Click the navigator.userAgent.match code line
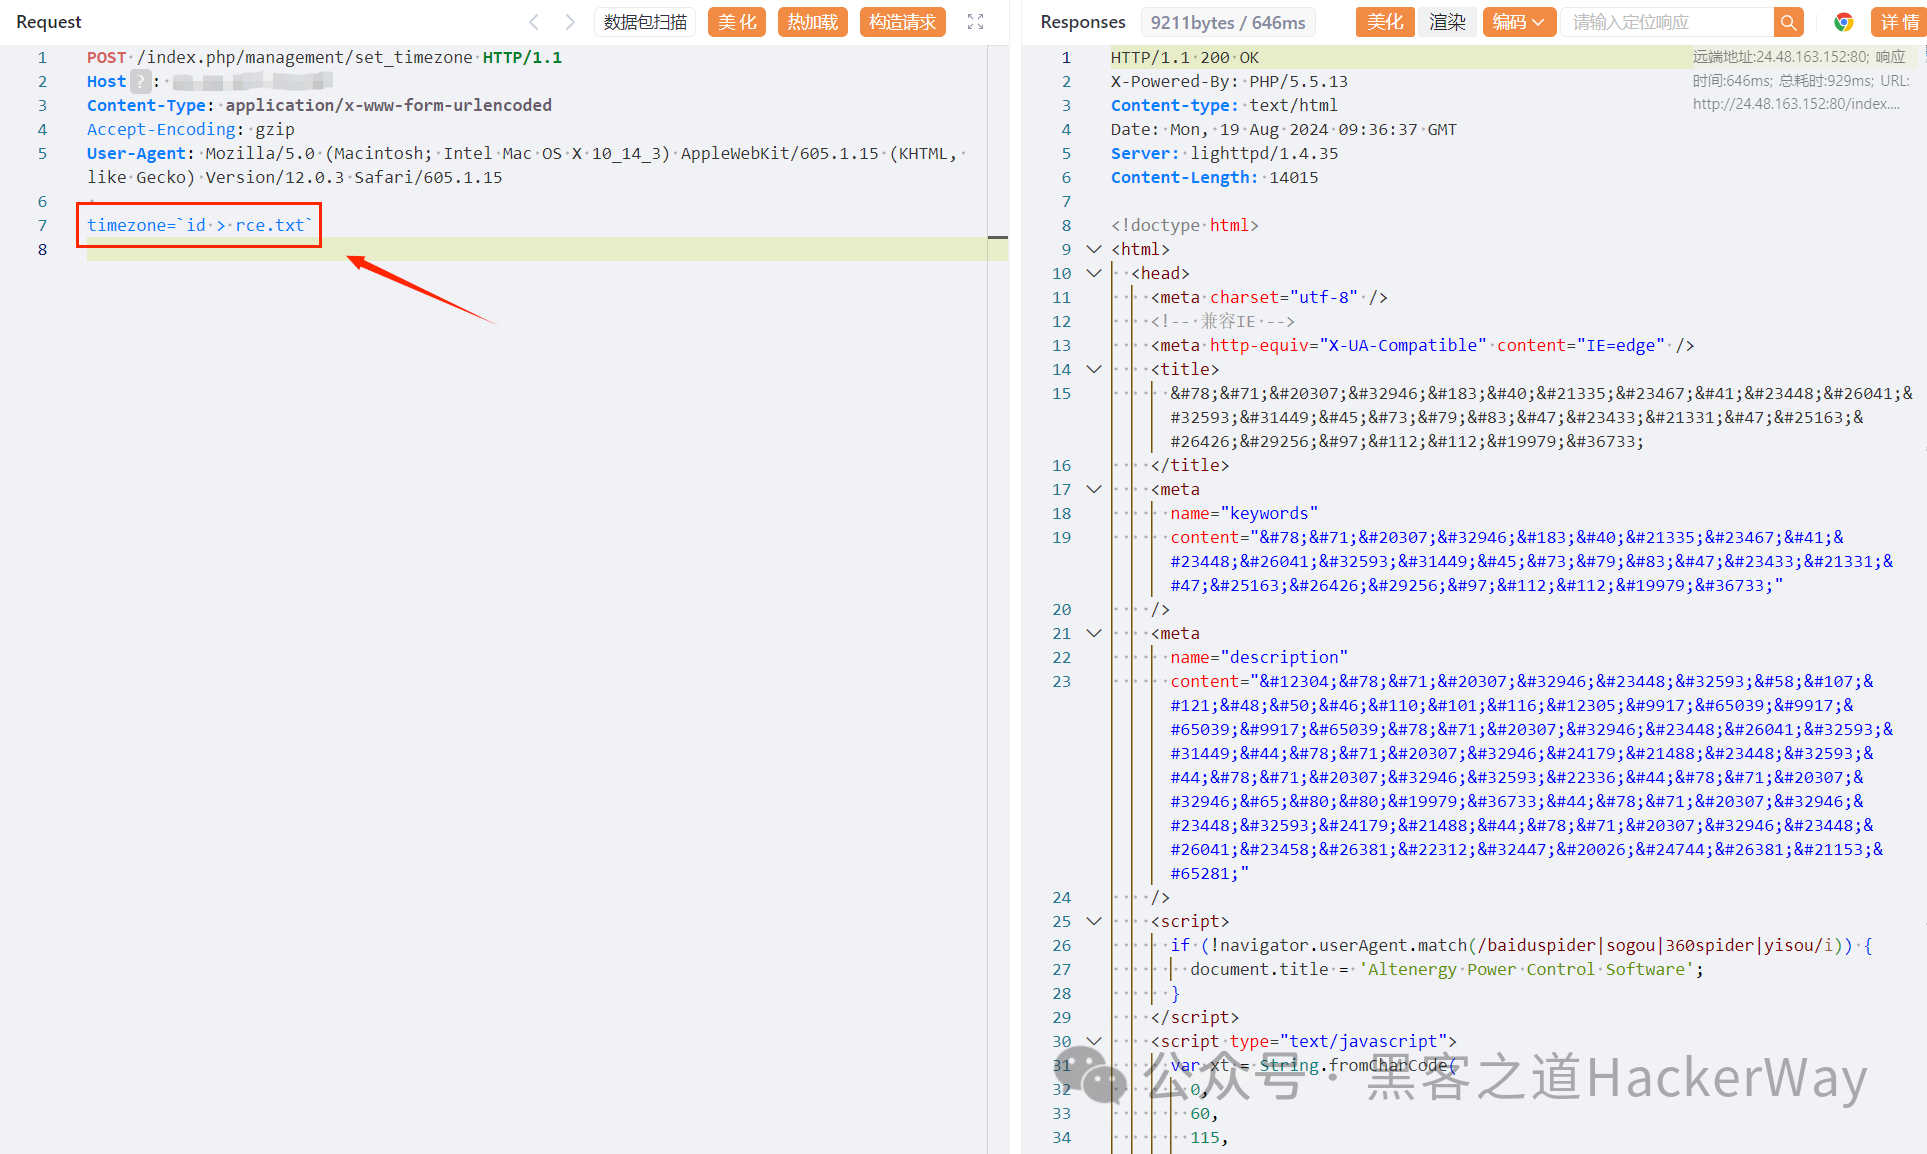1927x1154 pixels. point(1521,945)
